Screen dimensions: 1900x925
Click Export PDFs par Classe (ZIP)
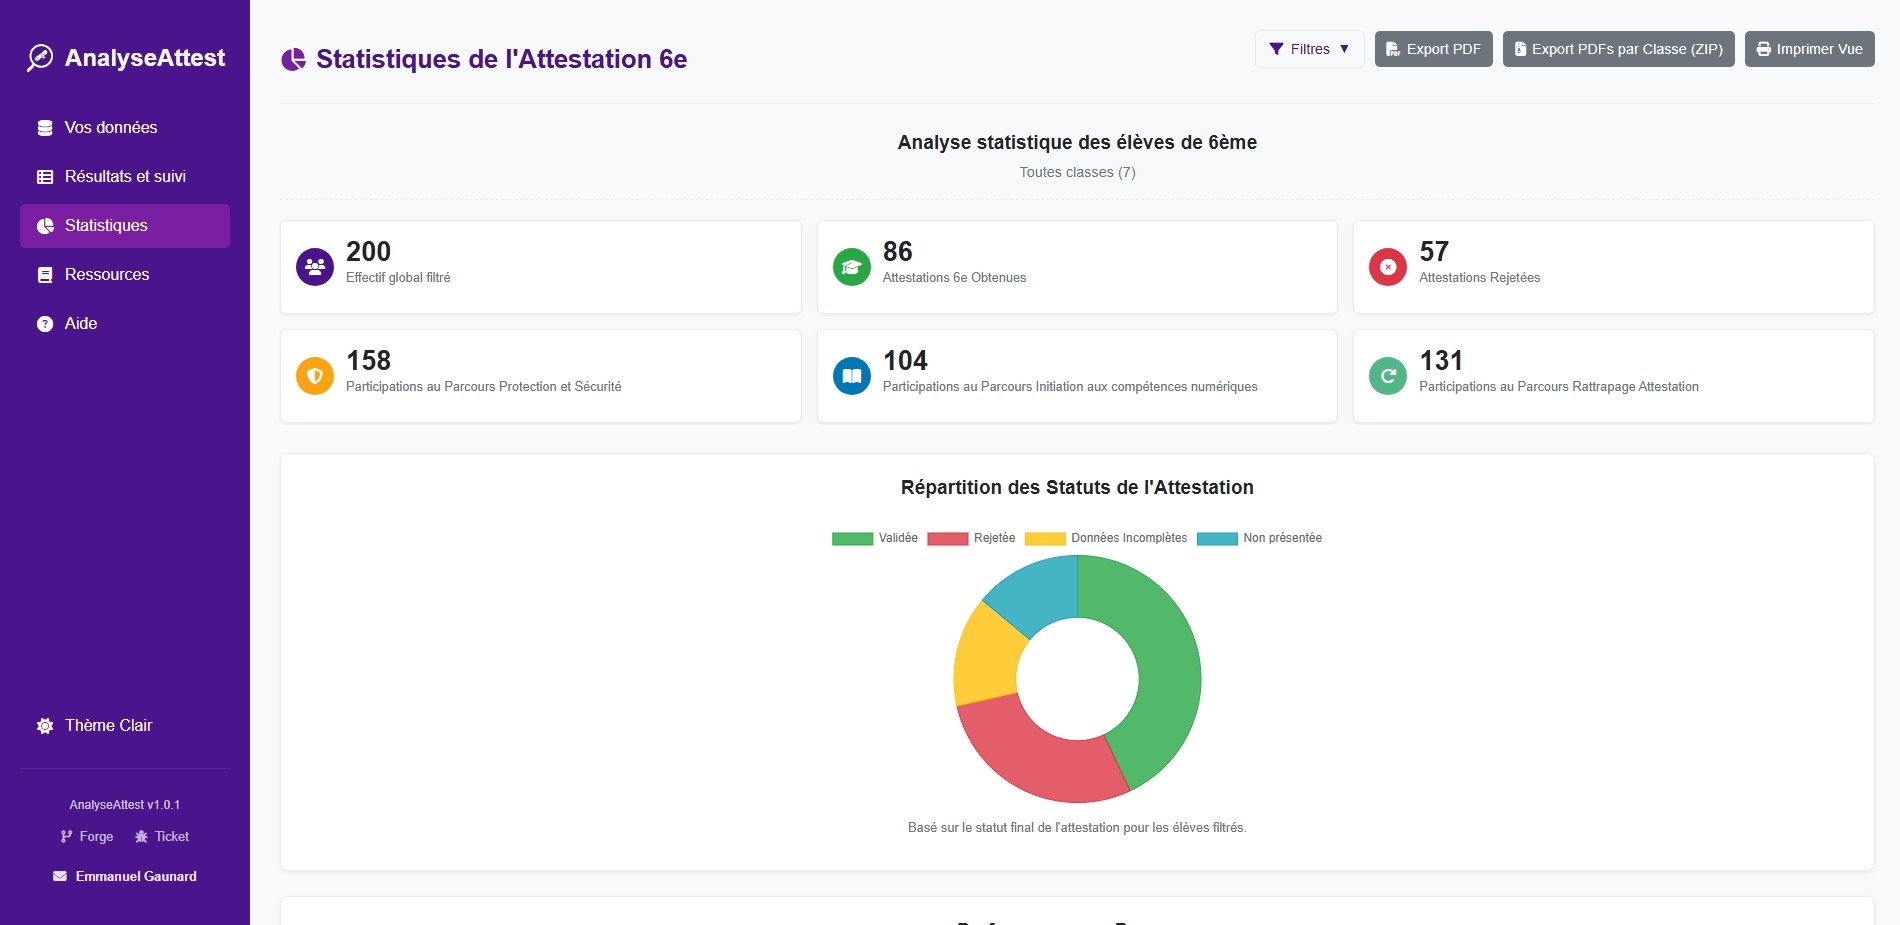click(x=1618, y=49)
